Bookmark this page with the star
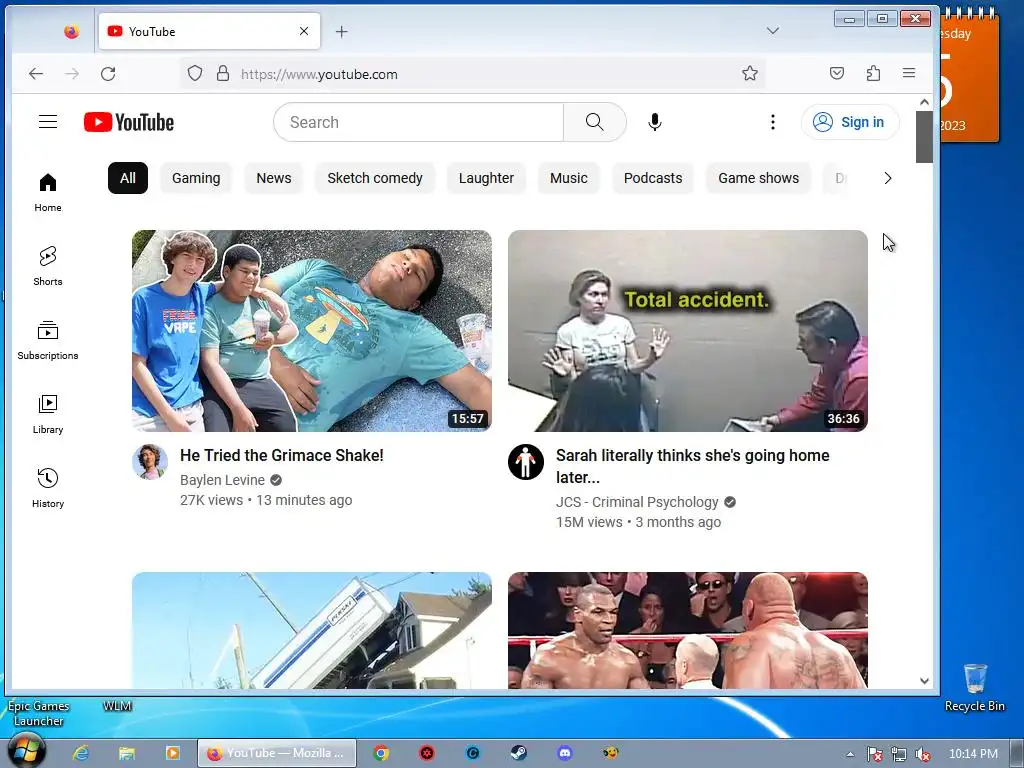Viewport: 1024px width, 768px height. click(750, 73)
